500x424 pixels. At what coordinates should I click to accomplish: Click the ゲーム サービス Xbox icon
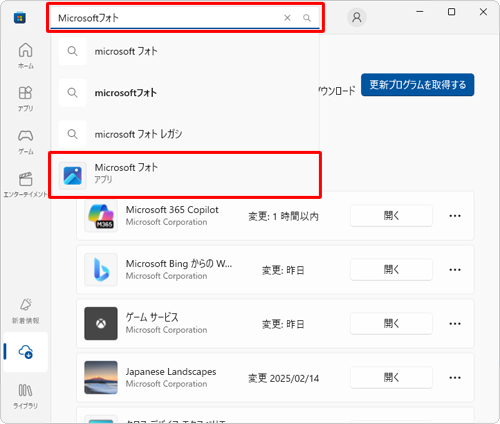coord(101,323)
